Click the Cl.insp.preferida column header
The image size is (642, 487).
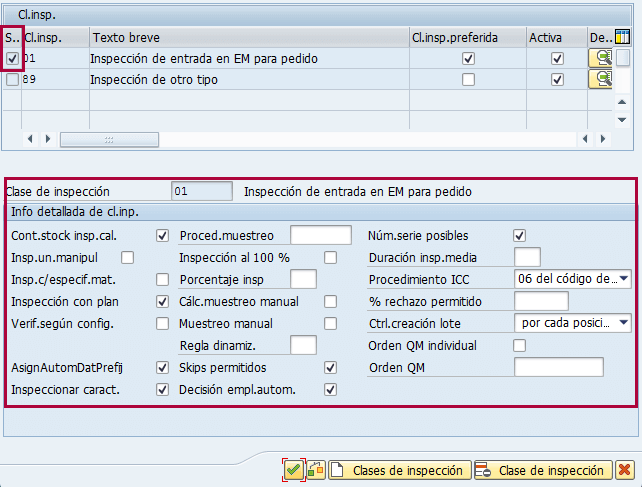[x=468, y=38]
